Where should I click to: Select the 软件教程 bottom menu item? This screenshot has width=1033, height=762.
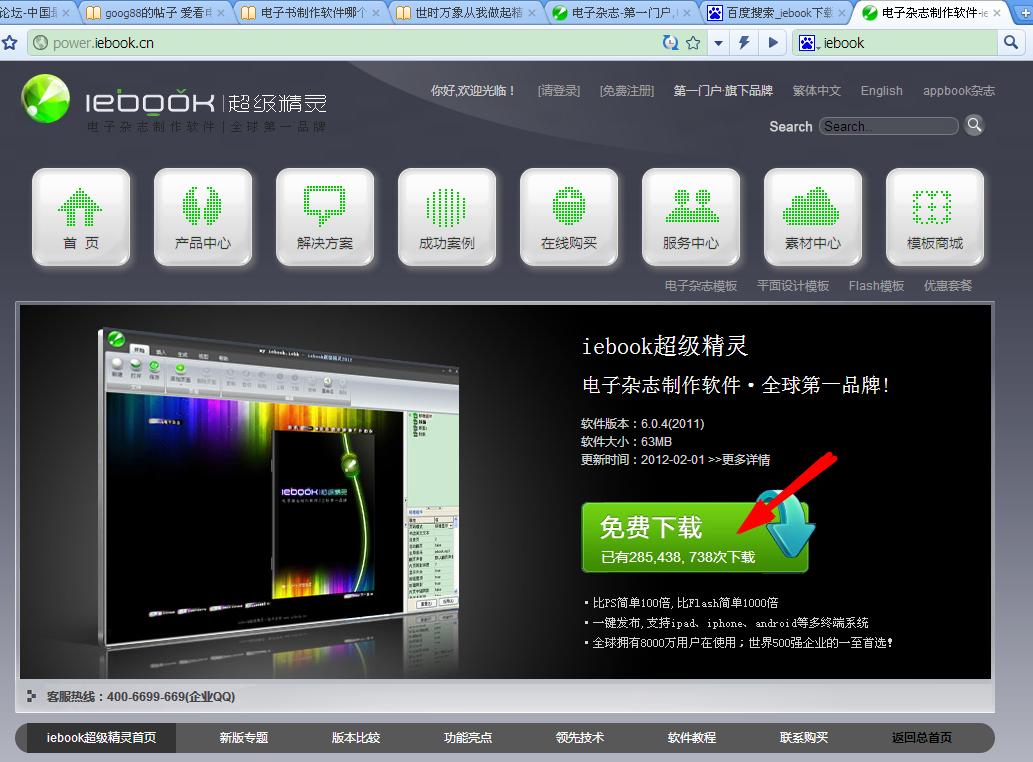point(692,738)
